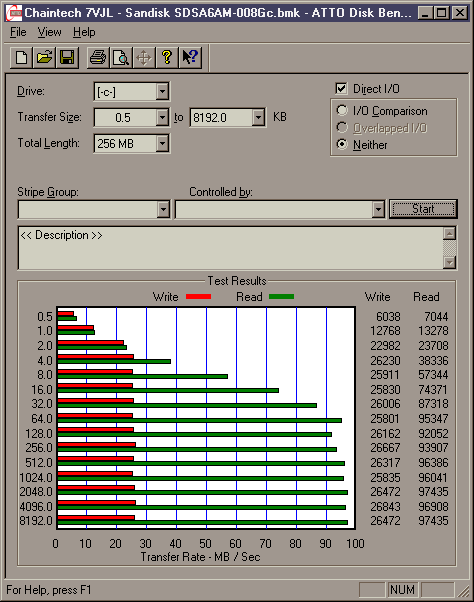Image resolution: width=474 pixels, height=602 pixels.
Task: Click the Start benchmark button
Action: point(423,209)
